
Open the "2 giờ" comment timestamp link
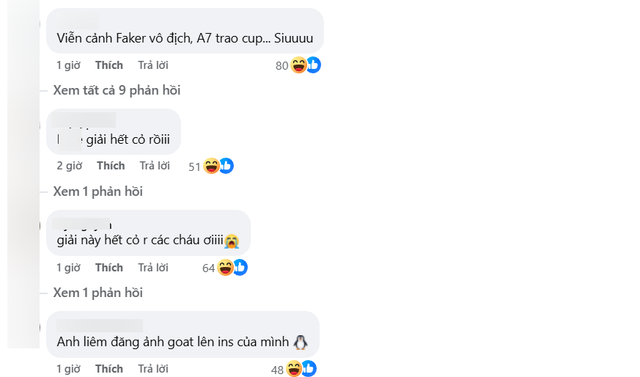point(69,166)
